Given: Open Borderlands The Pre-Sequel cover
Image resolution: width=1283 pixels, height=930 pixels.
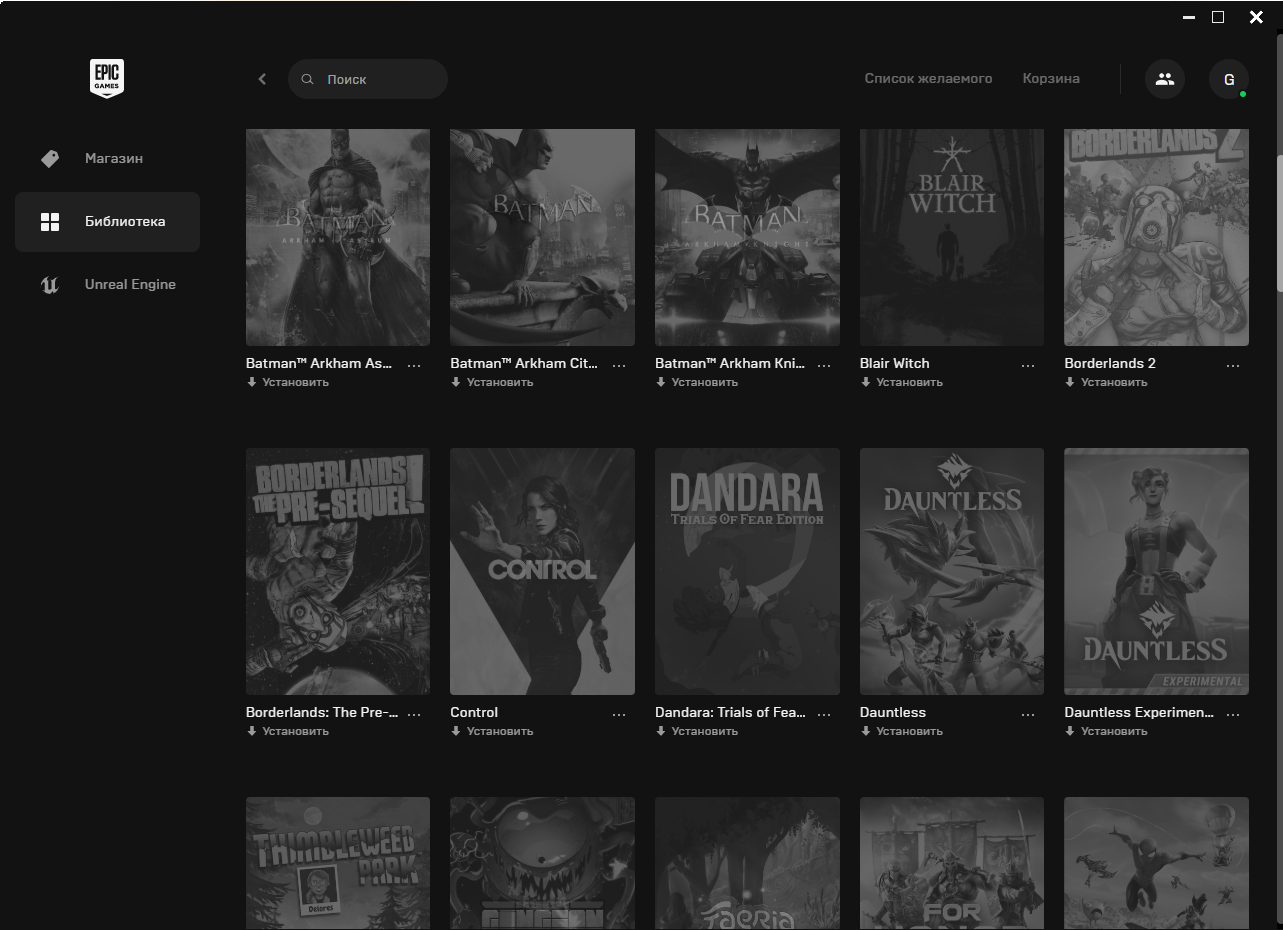Looking at the screenshot, I should tap(338, 571).
